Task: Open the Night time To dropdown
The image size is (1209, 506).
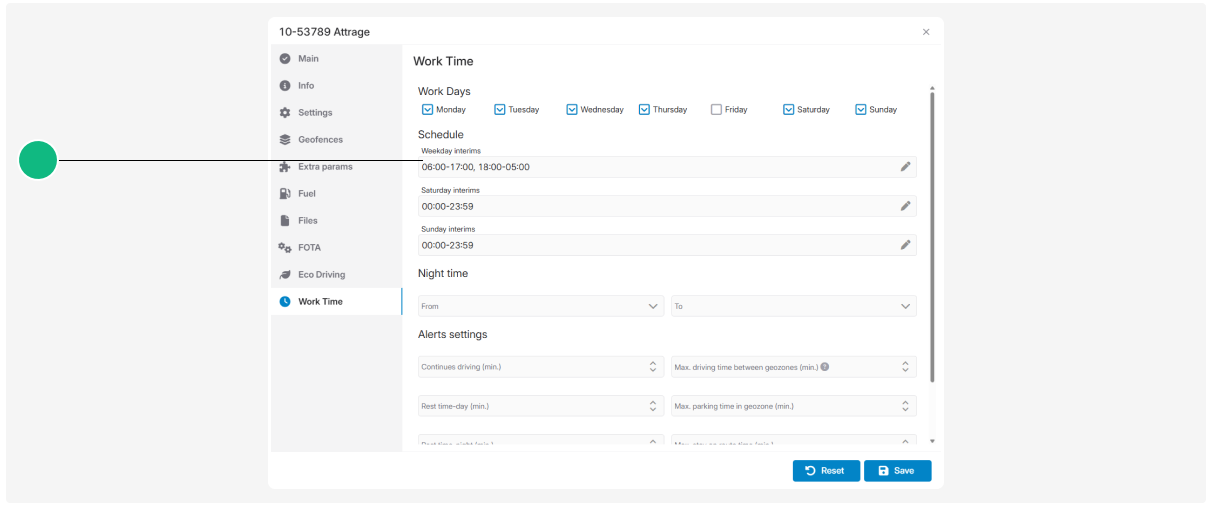Action: pyautogui.click(x=794, y=306)
